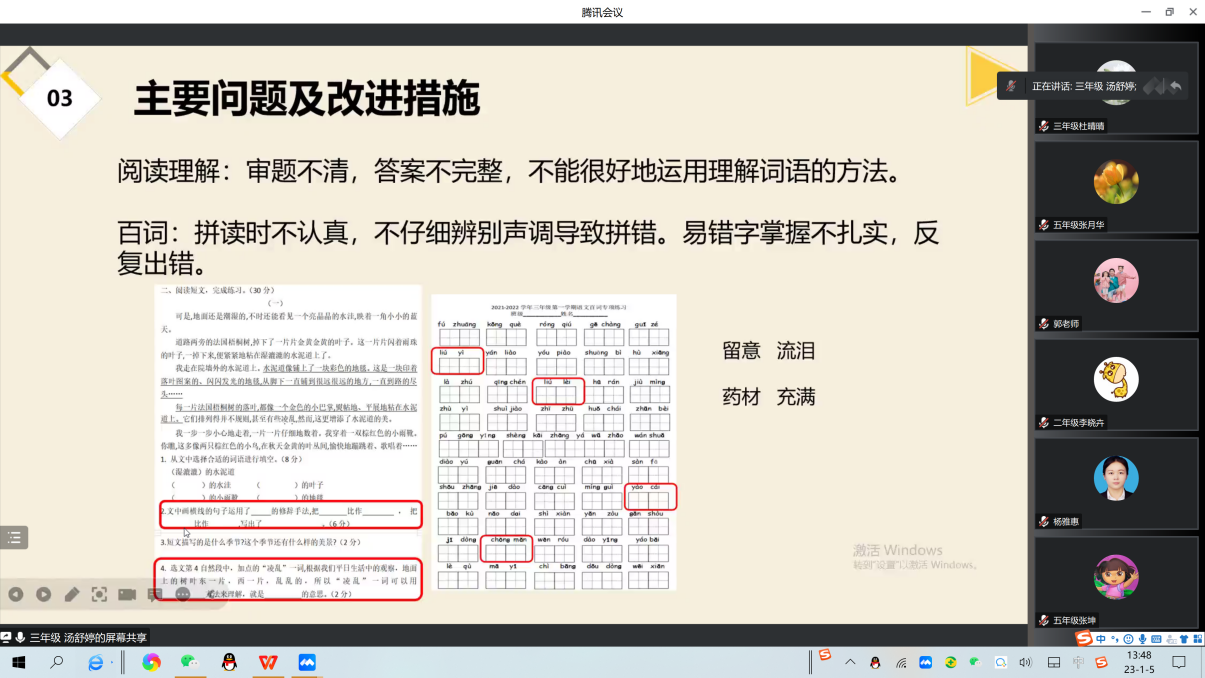The height and width of the screenshot is (678, 1205).
Task: Select participant tile 二年级李晓卉
Action: coord(1116,385)
